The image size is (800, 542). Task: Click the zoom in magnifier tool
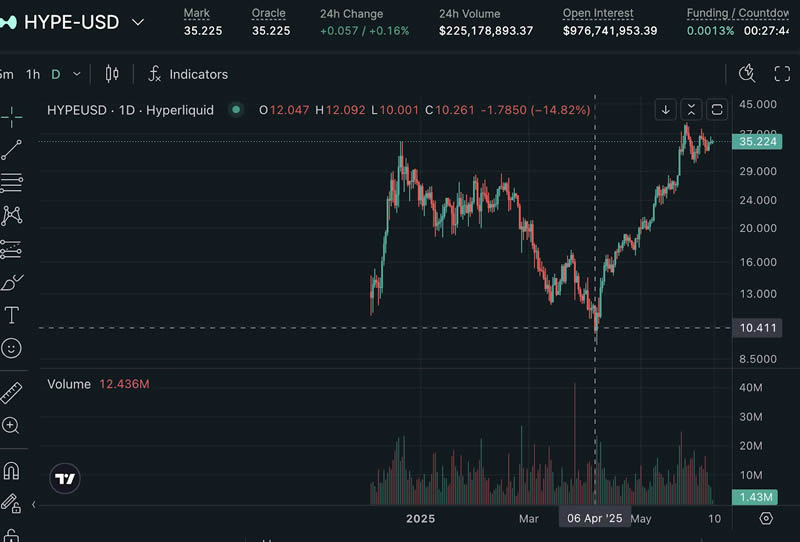pos(12,425)
